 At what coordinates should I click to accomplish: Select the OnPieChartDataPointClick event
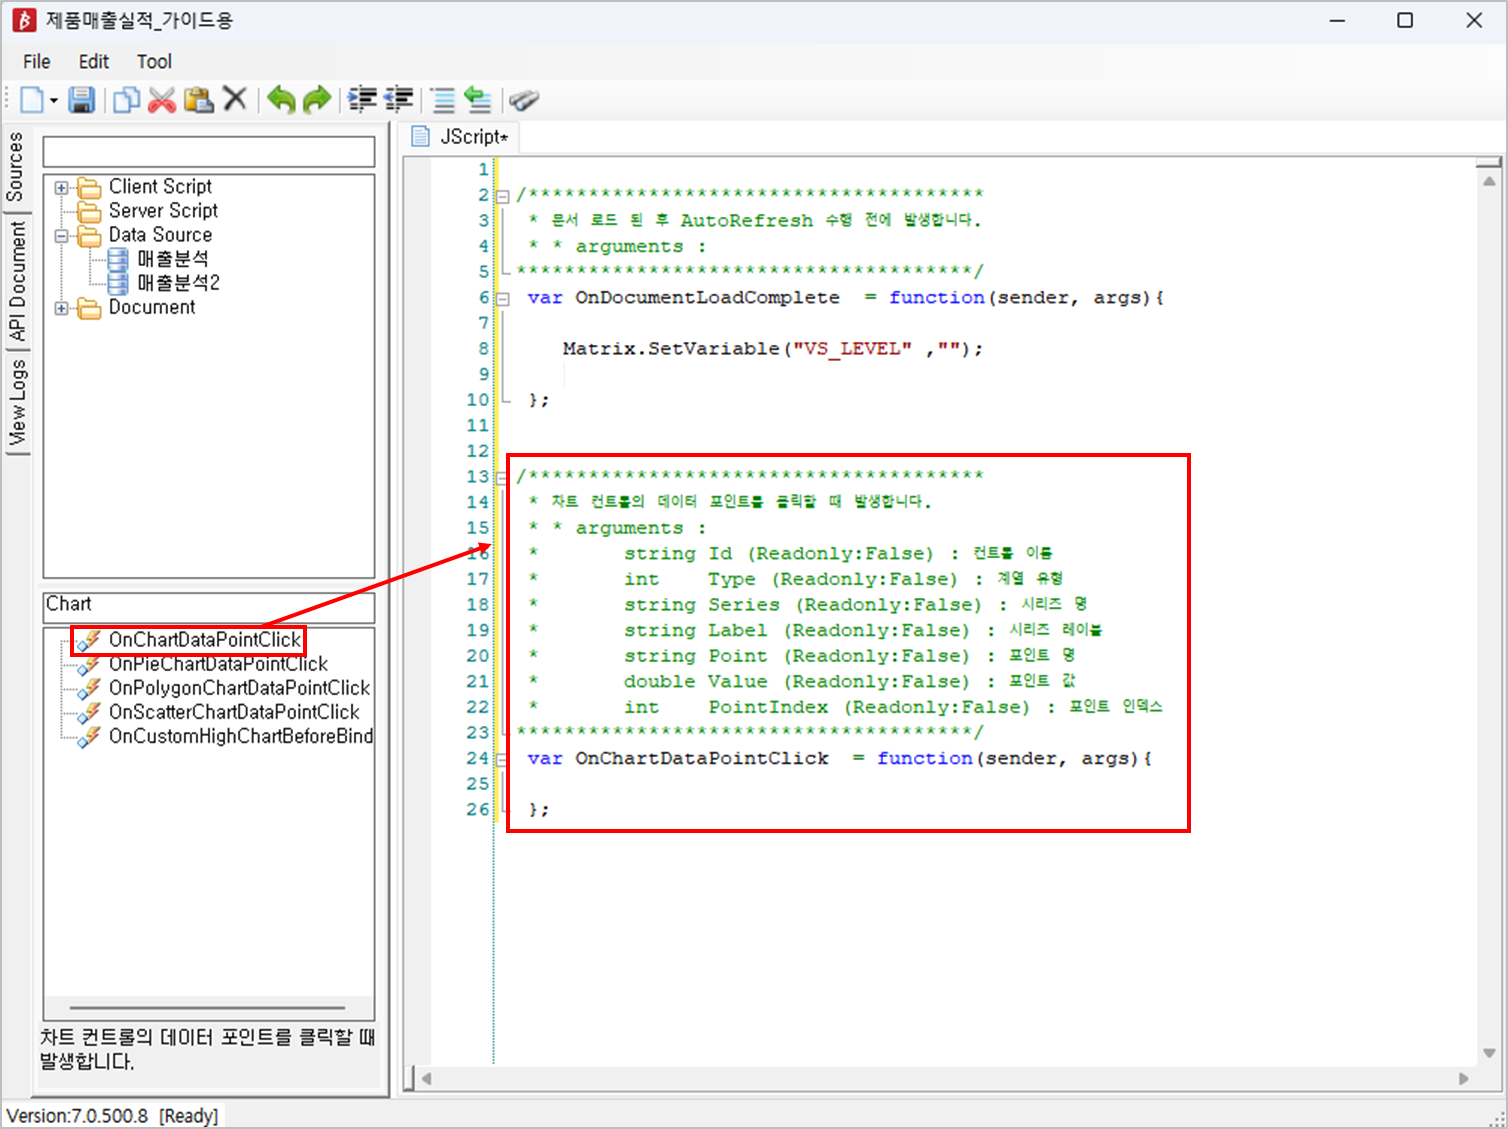pos(218,664)
